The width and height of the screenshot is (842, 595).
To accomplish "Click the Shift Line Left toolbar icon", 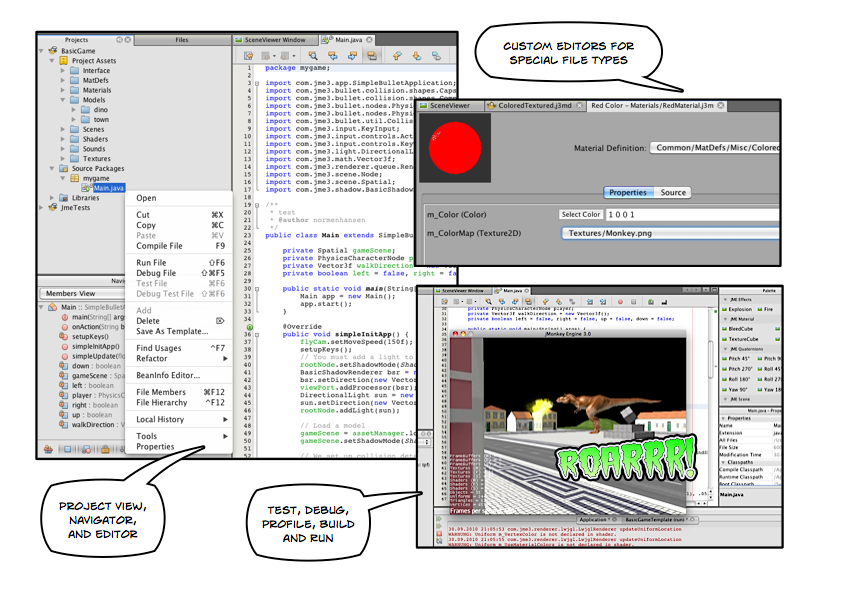I will pos(334,56).
